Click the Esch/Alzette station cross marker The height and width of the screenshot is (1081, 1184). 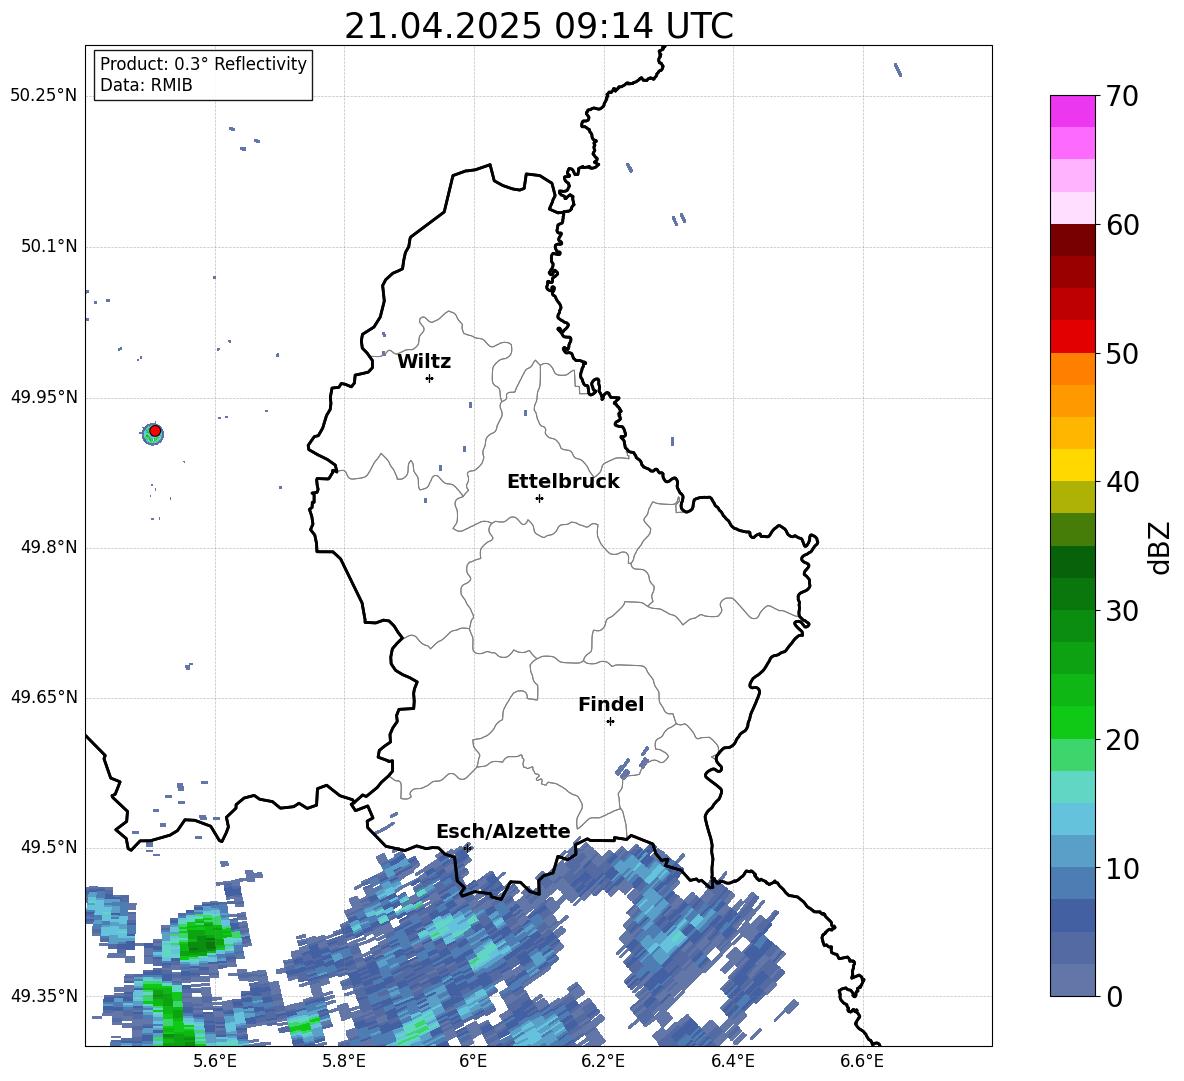[467, 848]
